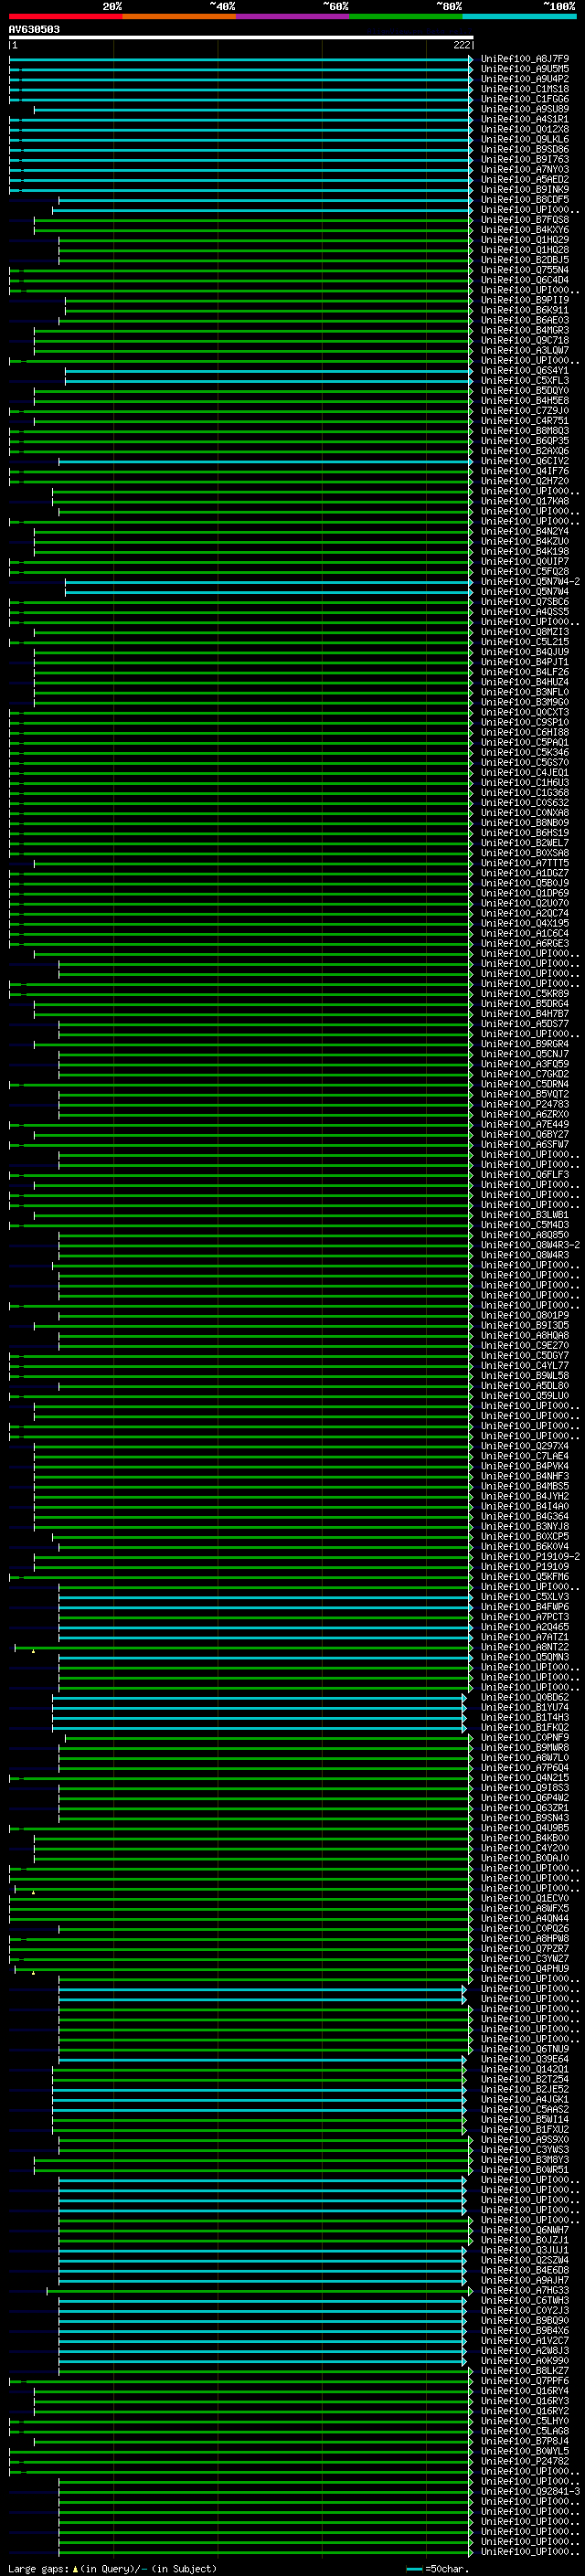Click the cyan ~100% identity legend bar

point(520,16)
